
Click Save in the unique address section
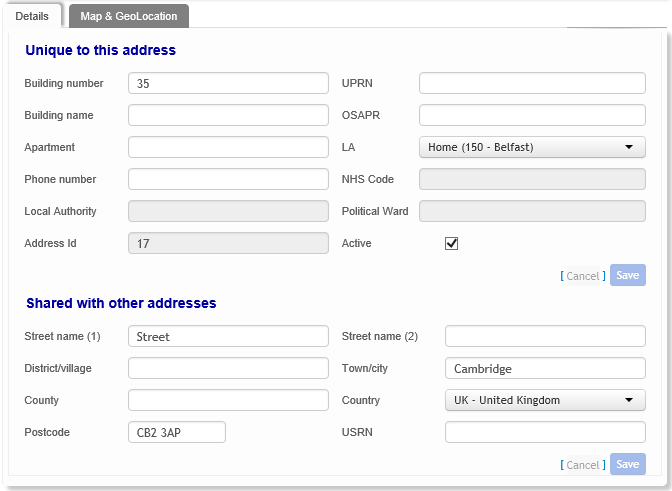click(627, 275)
